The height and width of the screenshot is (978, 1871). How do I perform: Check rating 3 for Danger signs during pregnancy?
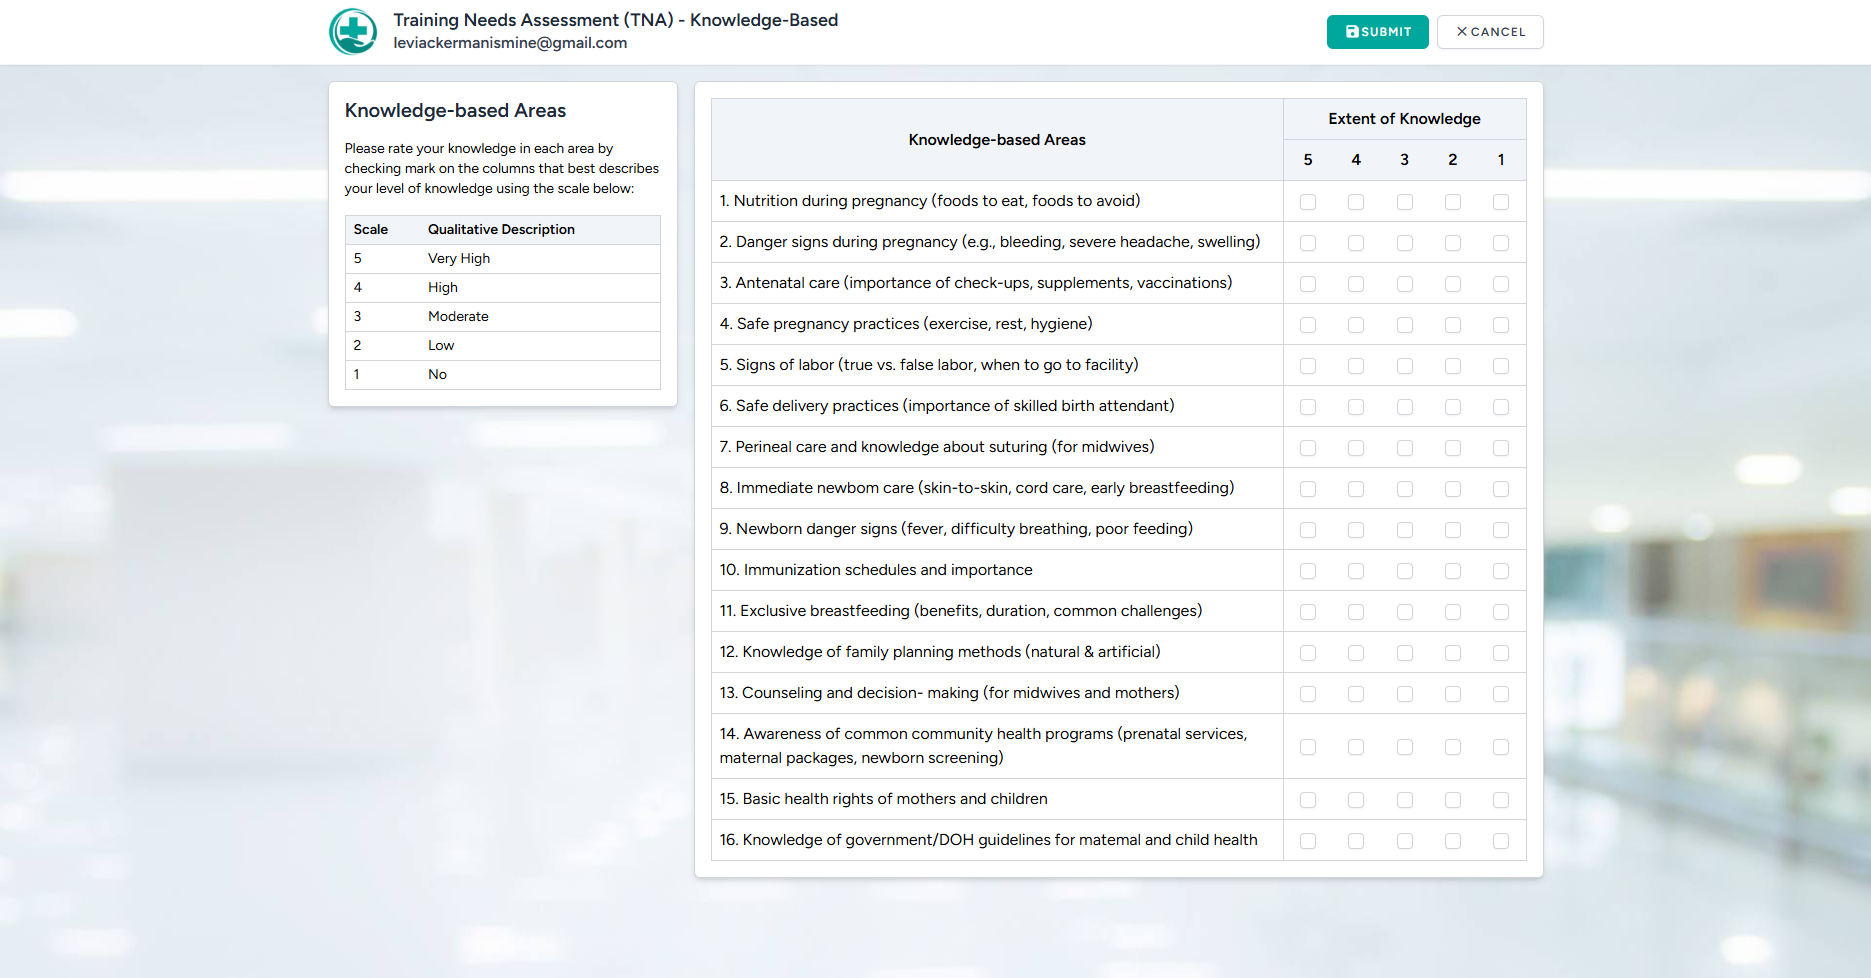click(x=1404, y=242)
